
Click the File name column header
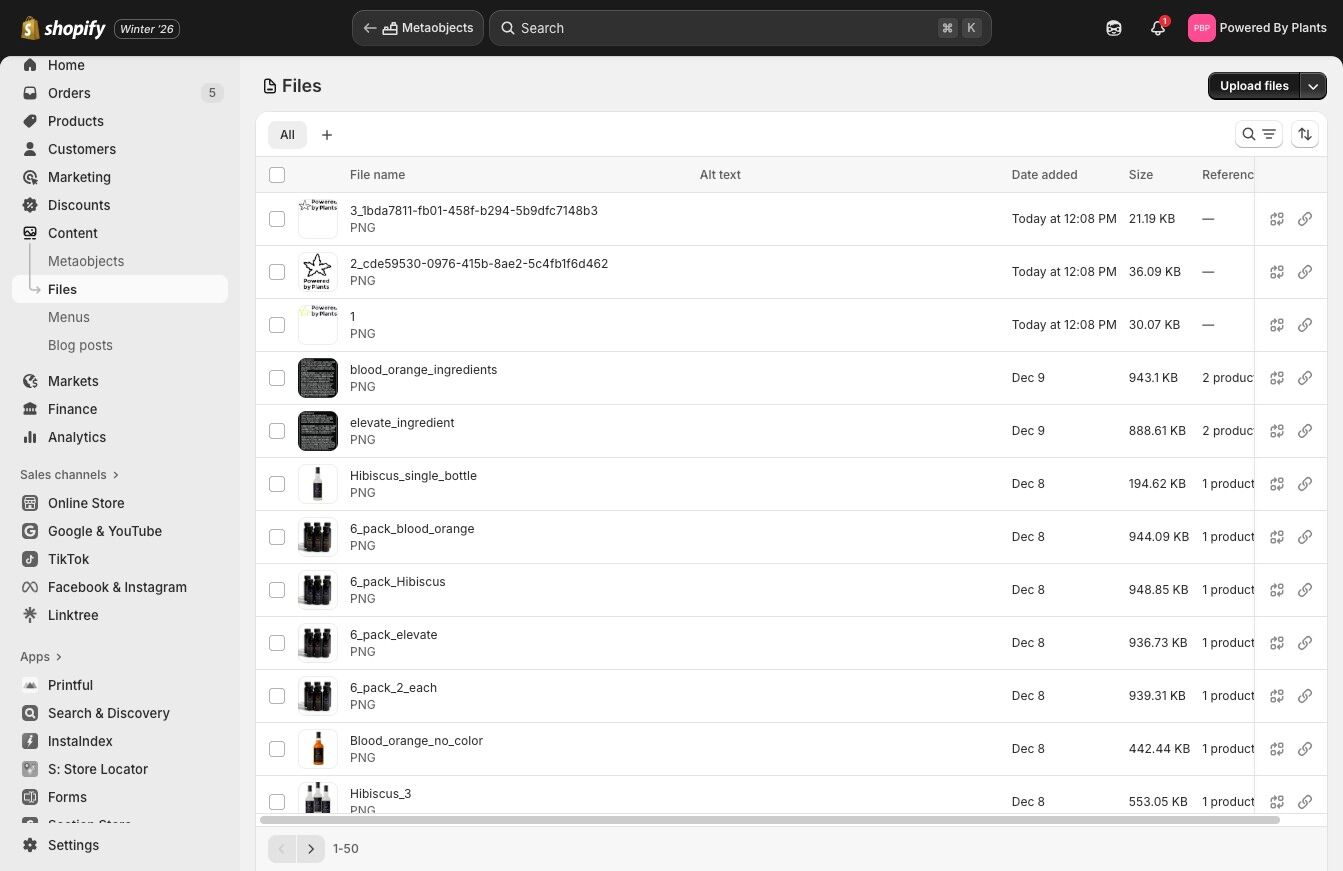(x=377, y=175)
